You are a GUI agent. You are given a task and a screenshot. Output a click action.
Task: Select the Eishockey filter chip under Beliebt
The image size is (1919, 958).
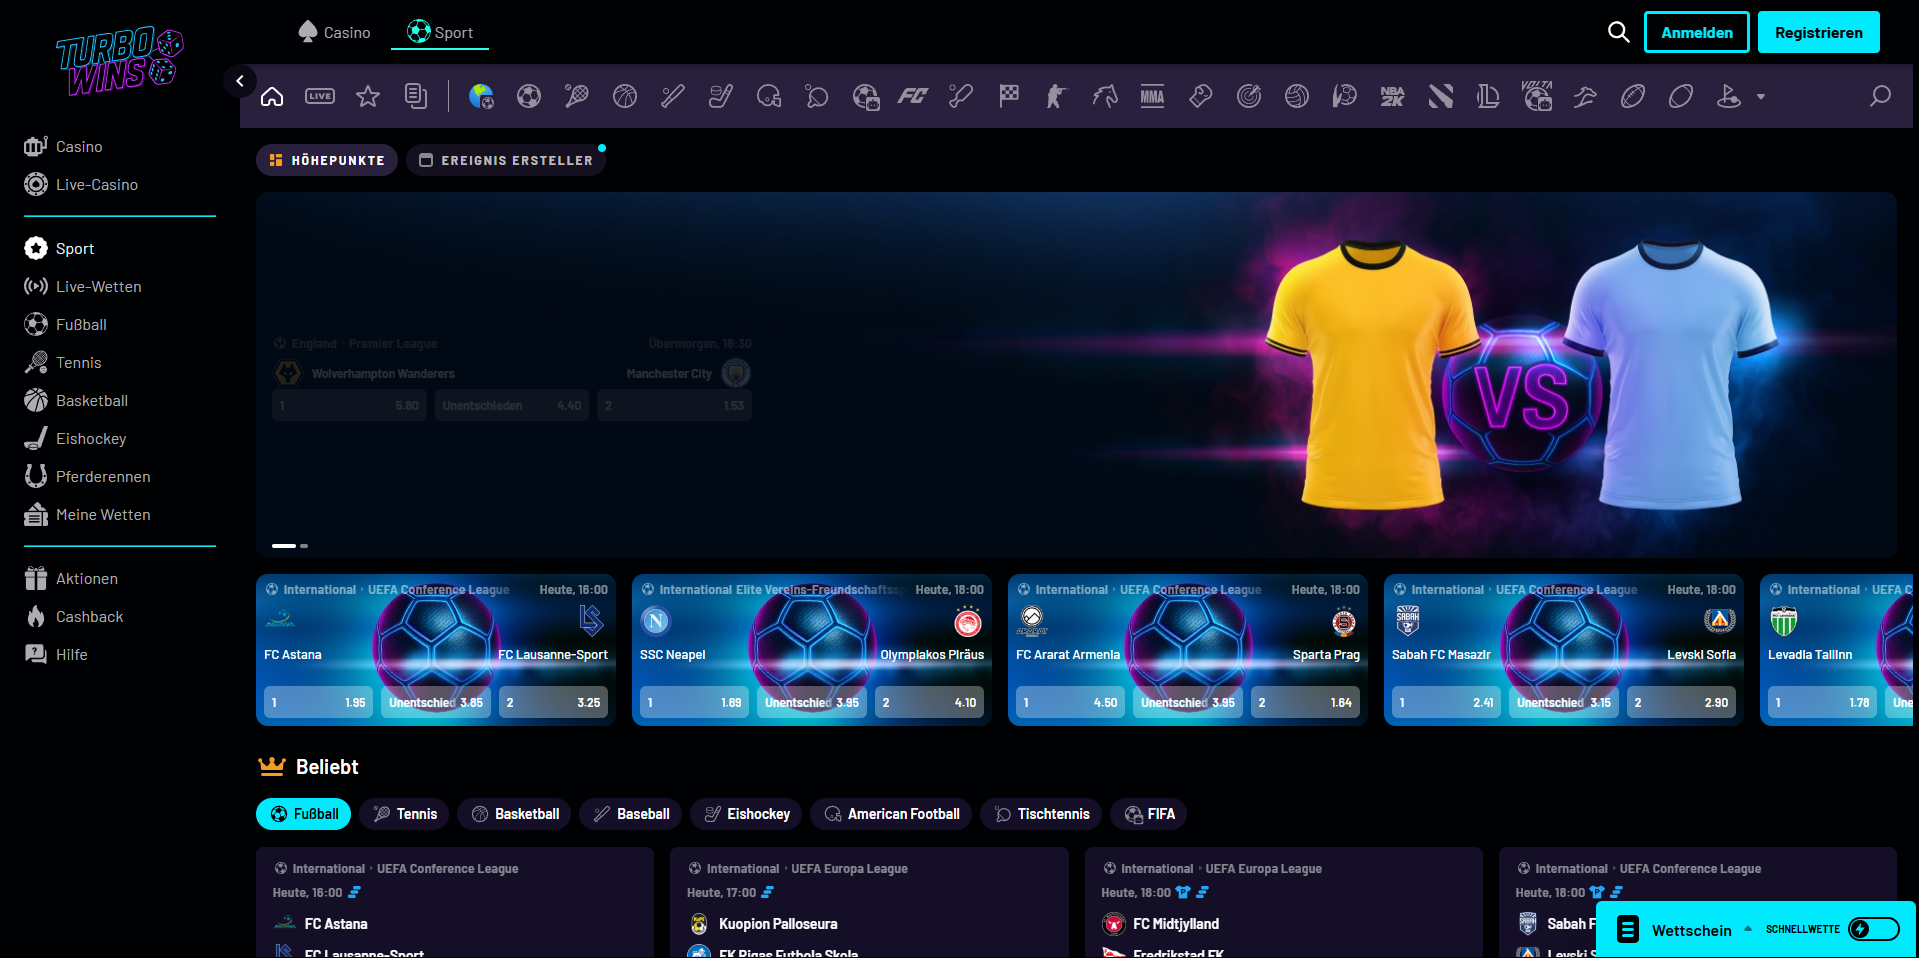(746, 814)
